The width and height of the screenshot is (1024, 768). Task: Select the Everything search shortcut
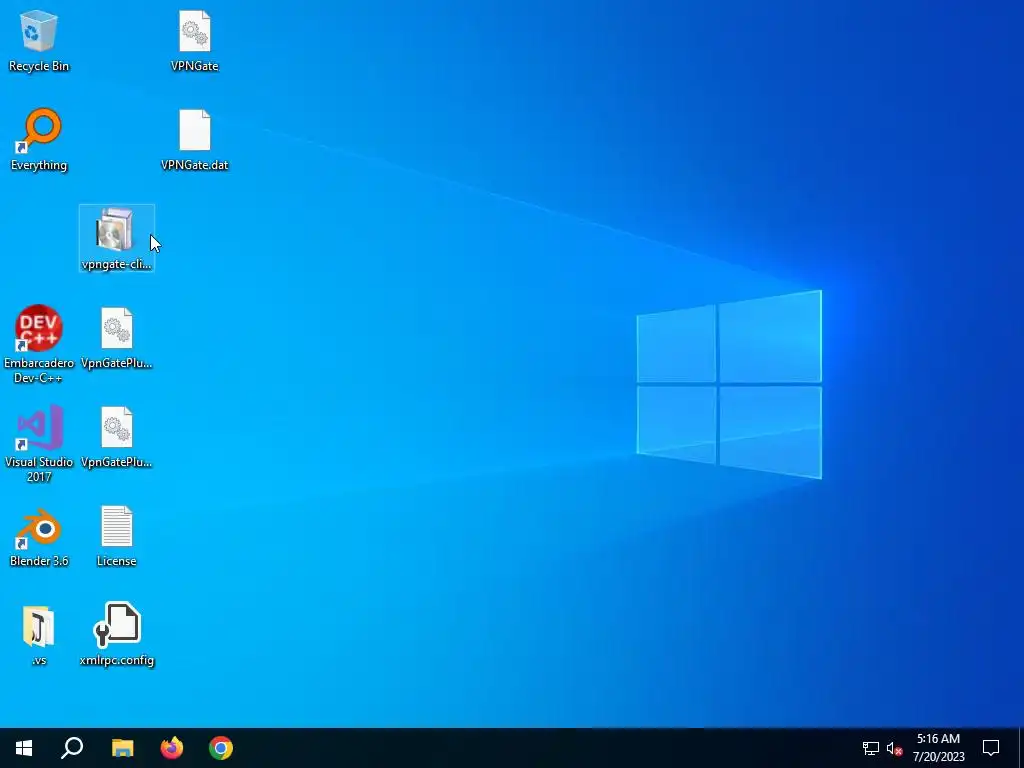(x=39, y=140)
